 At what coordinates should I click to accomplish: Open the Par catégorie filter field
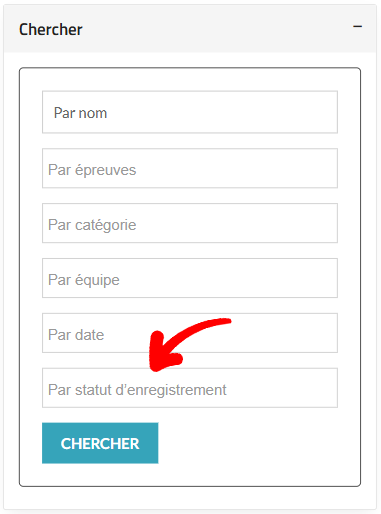[190, 223]
